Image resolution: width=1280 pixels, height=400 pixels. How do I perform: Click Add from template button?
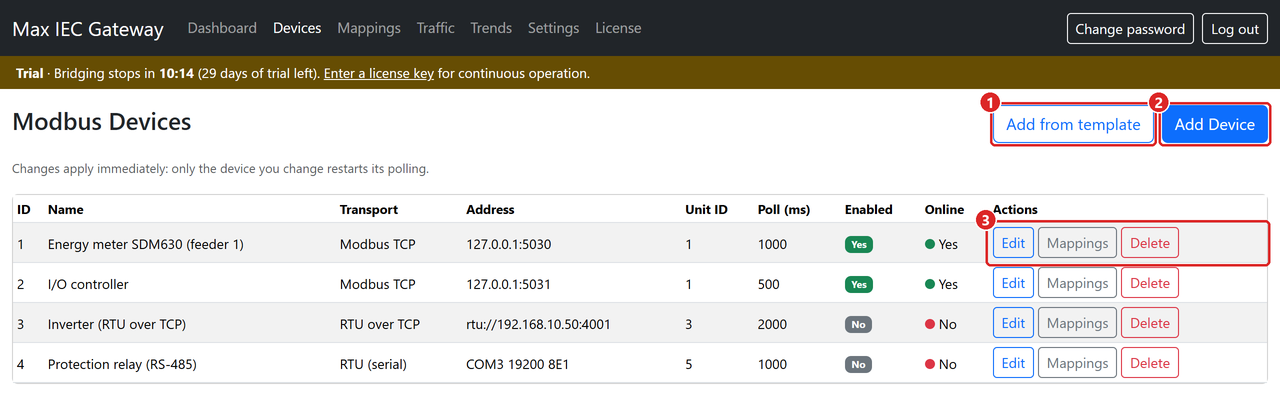click(x=1073, y=125)
